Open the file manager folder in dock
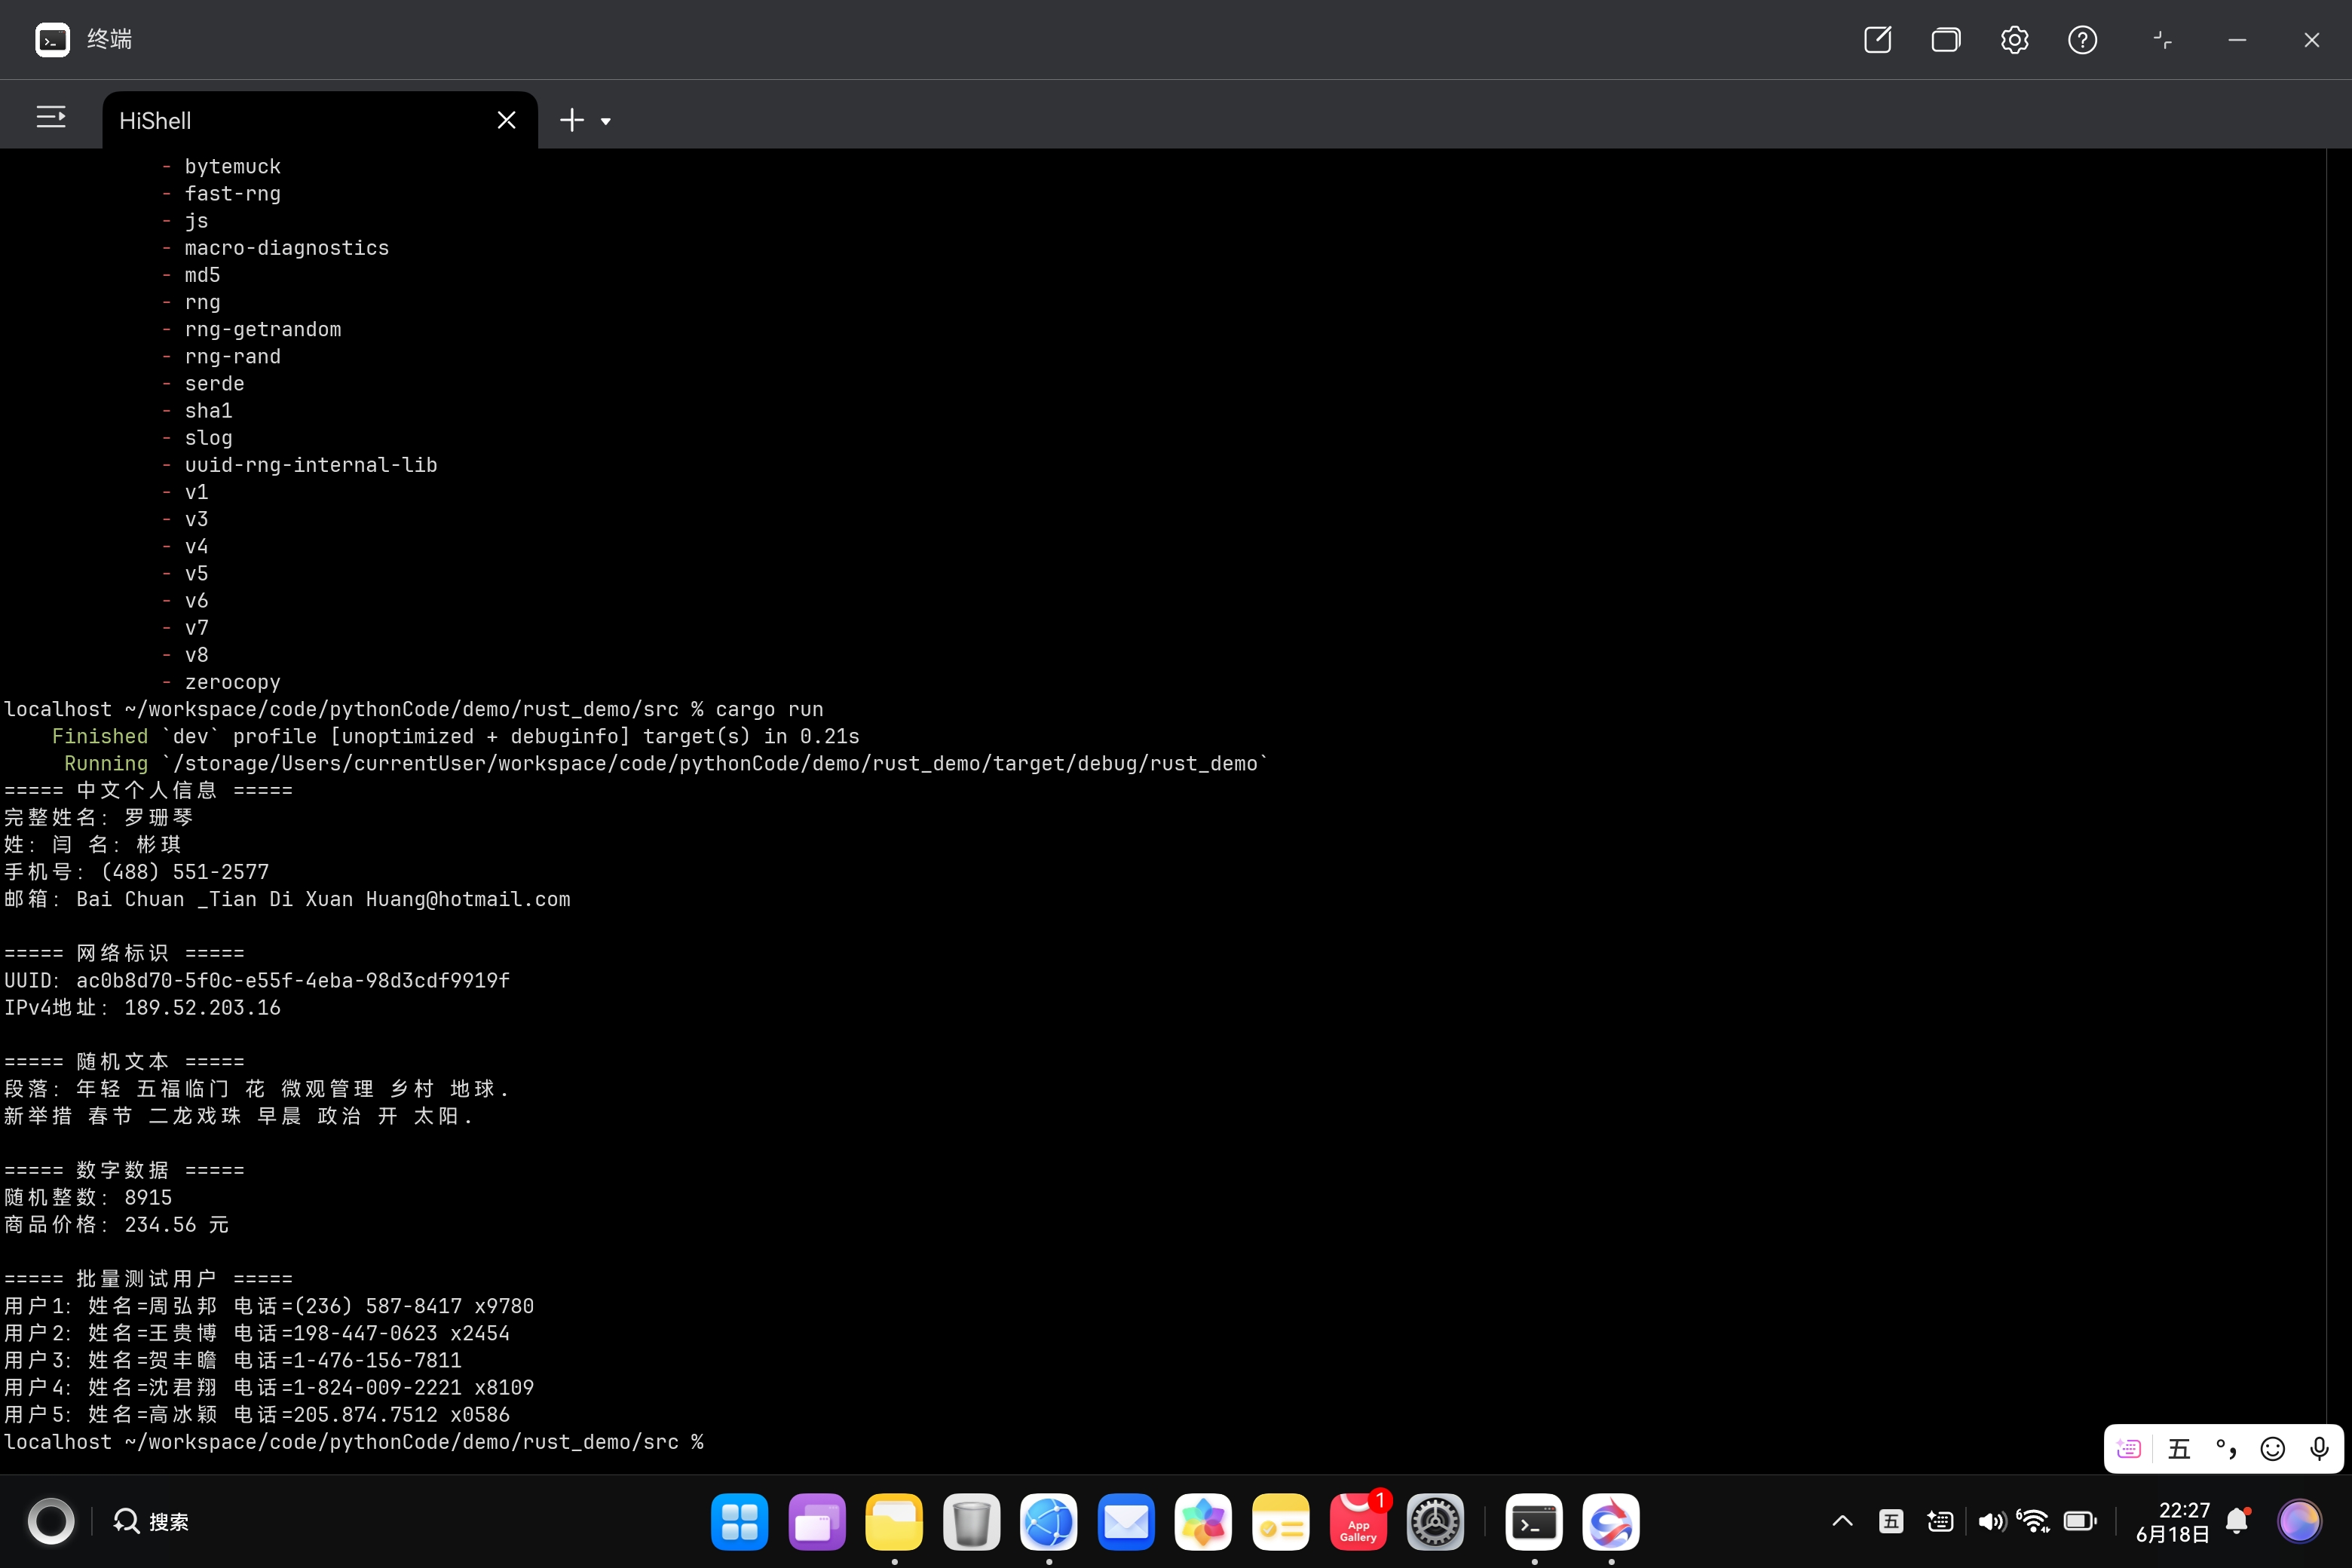2352x1568 pixels. (894, 1521)
